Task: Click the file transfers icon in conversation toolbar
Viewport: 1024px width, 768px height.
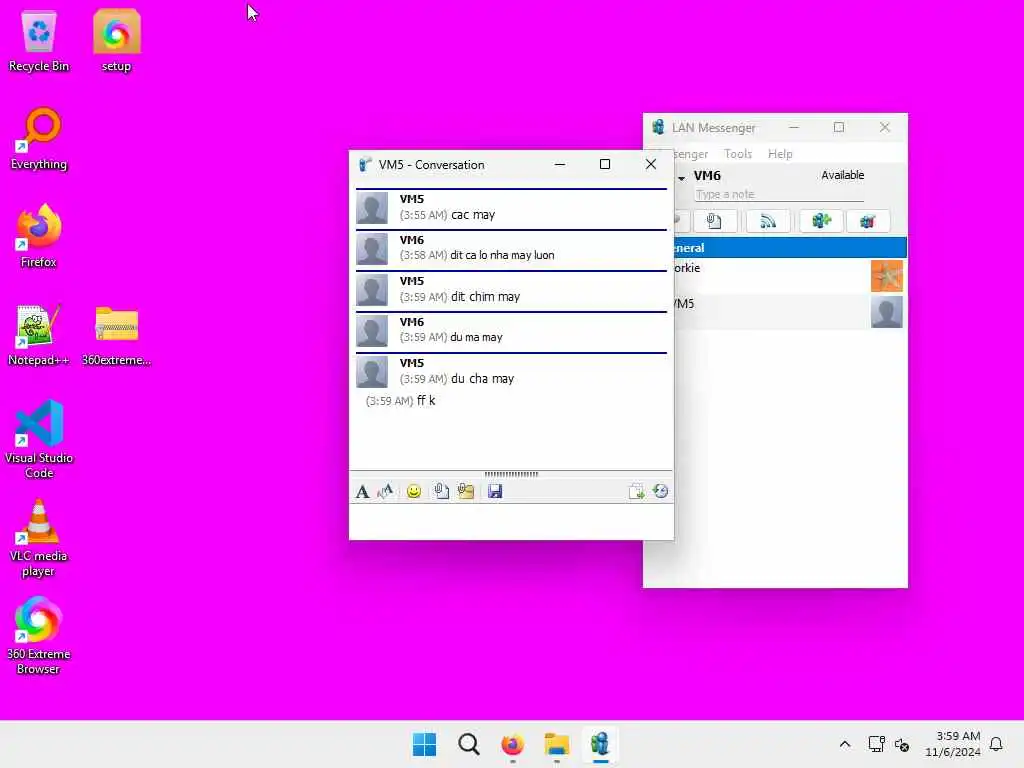Action: point(636,491)
